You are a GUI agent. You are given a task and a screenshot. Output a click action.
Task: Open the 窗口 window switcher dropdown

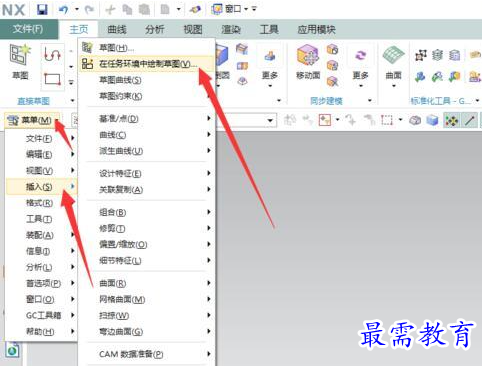pos(234,9)
